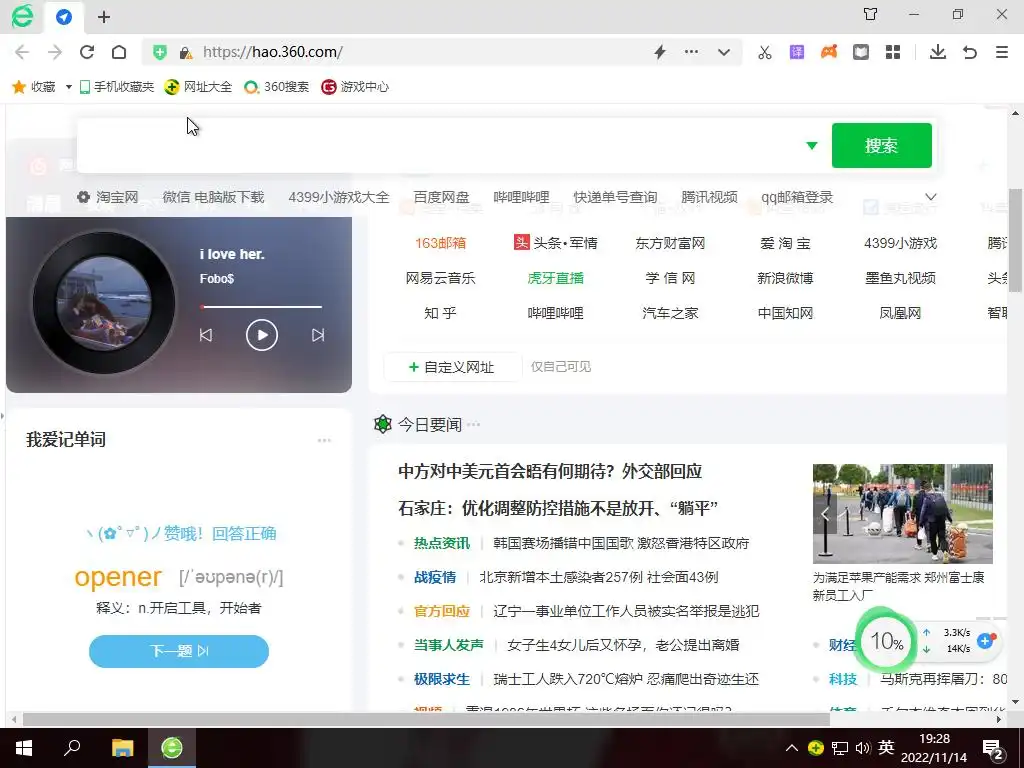Image resolution: width=1024 pixels, height=768 pixels.
Task: Reload the page with refresh icon
Action: click(87, 52)
